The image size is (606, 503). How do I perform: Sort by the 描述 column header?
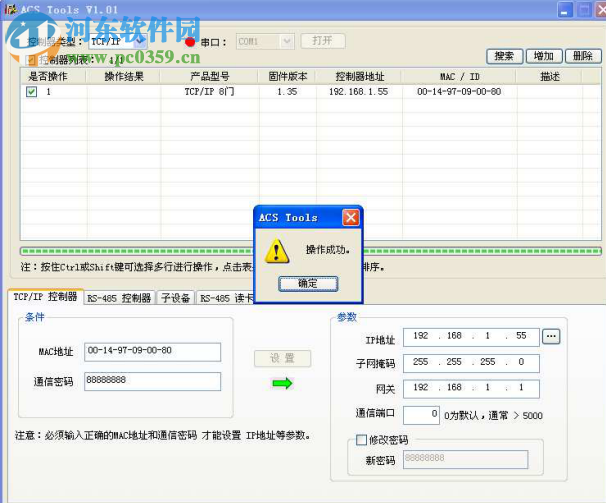click(x=550, y=77)
